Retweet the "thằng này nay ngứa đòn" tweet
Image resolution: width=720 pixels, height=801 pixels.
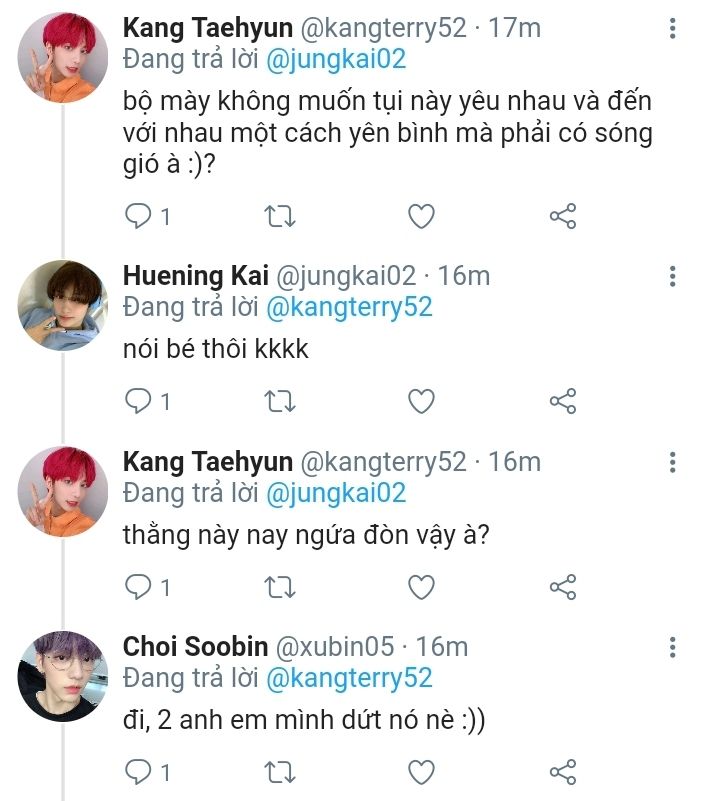(279, 586)
